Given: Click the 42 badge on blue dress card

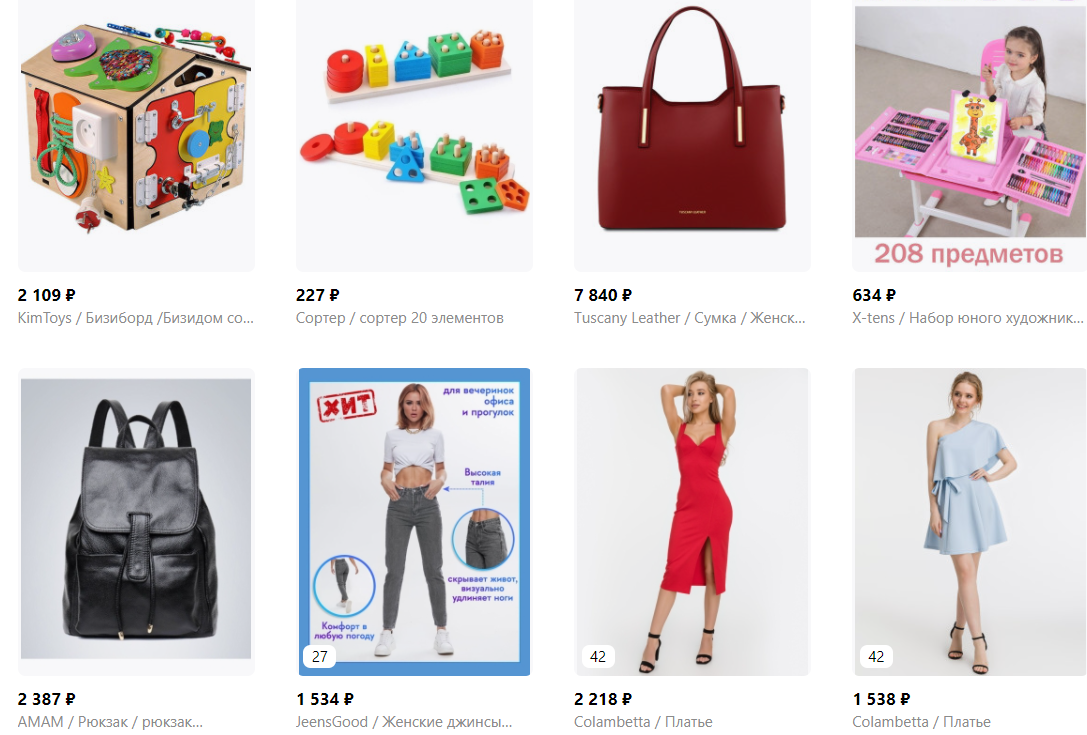Looking at the screenshot, I should [x=876, y=657].
